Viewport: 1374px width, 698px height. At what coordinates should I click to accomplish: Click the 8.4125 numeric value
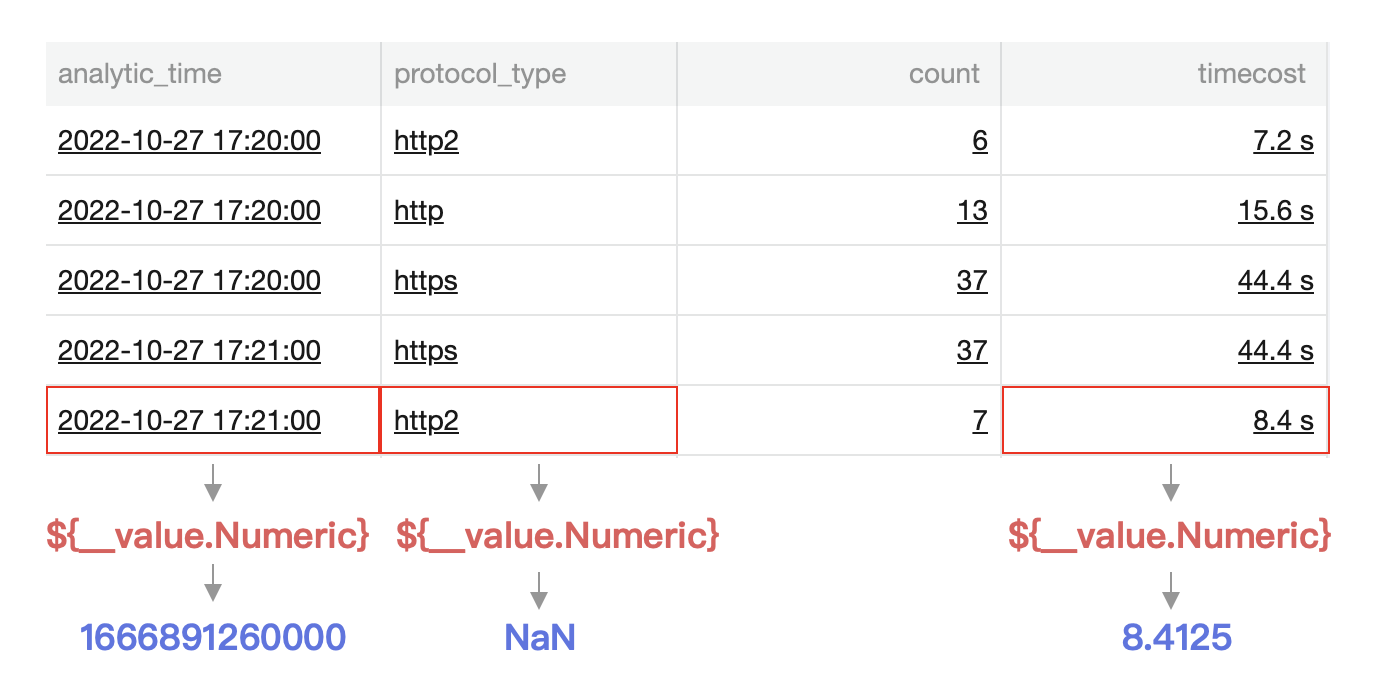[1176, 637]
